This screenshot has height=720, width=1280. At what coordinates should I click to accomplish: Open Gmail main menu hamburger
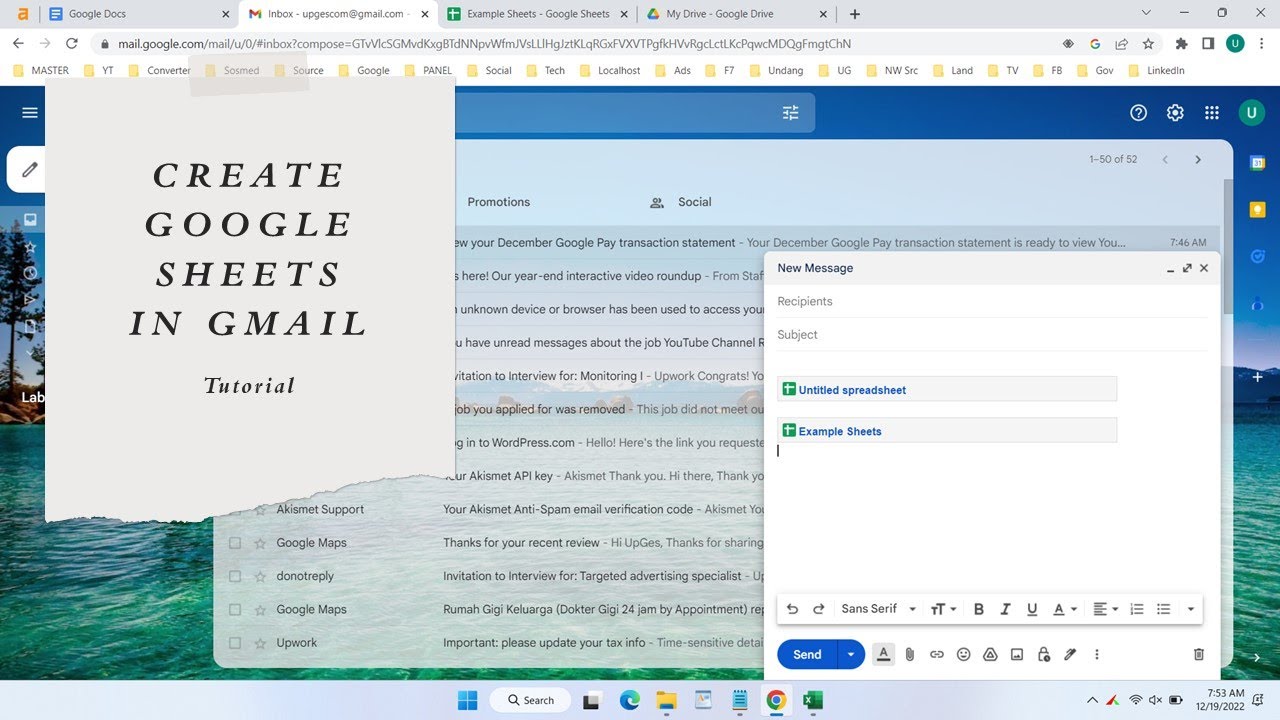(x=30, y=113)
